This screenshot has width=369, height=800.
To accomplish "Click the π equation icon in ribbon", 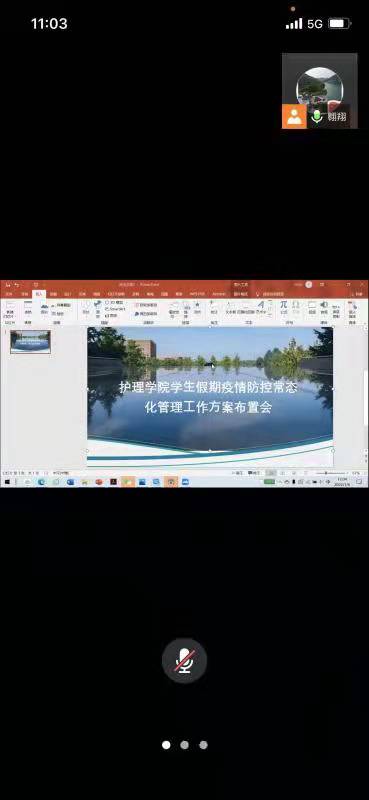I will 283,305.
